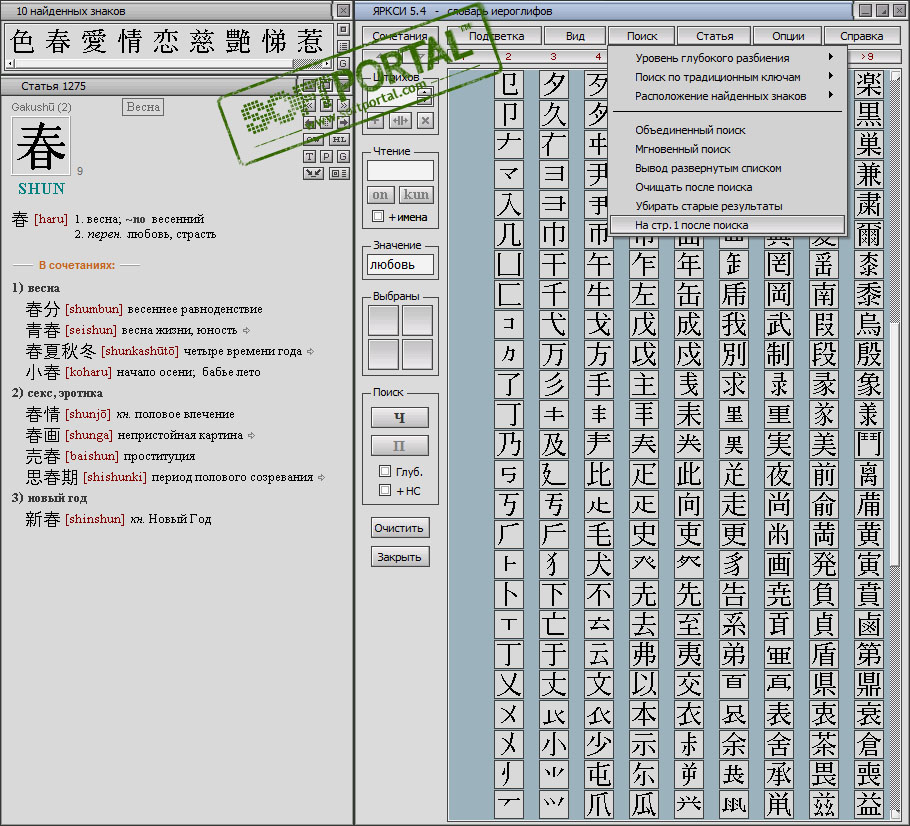Choose На стр. 1 после поиска
Screen dimensions: 910x826
[x=727, y=225]
